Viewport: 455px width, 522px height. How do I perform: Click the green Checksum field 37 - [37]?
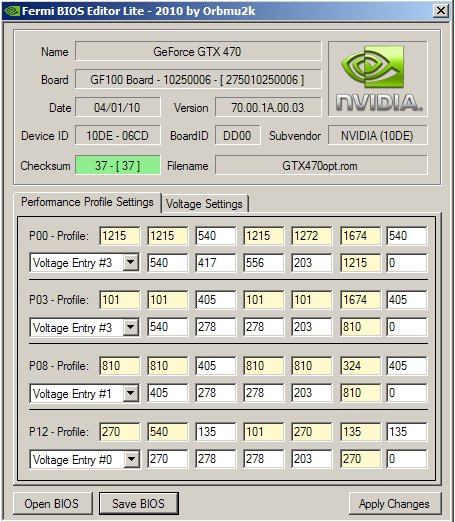point(118,165)
